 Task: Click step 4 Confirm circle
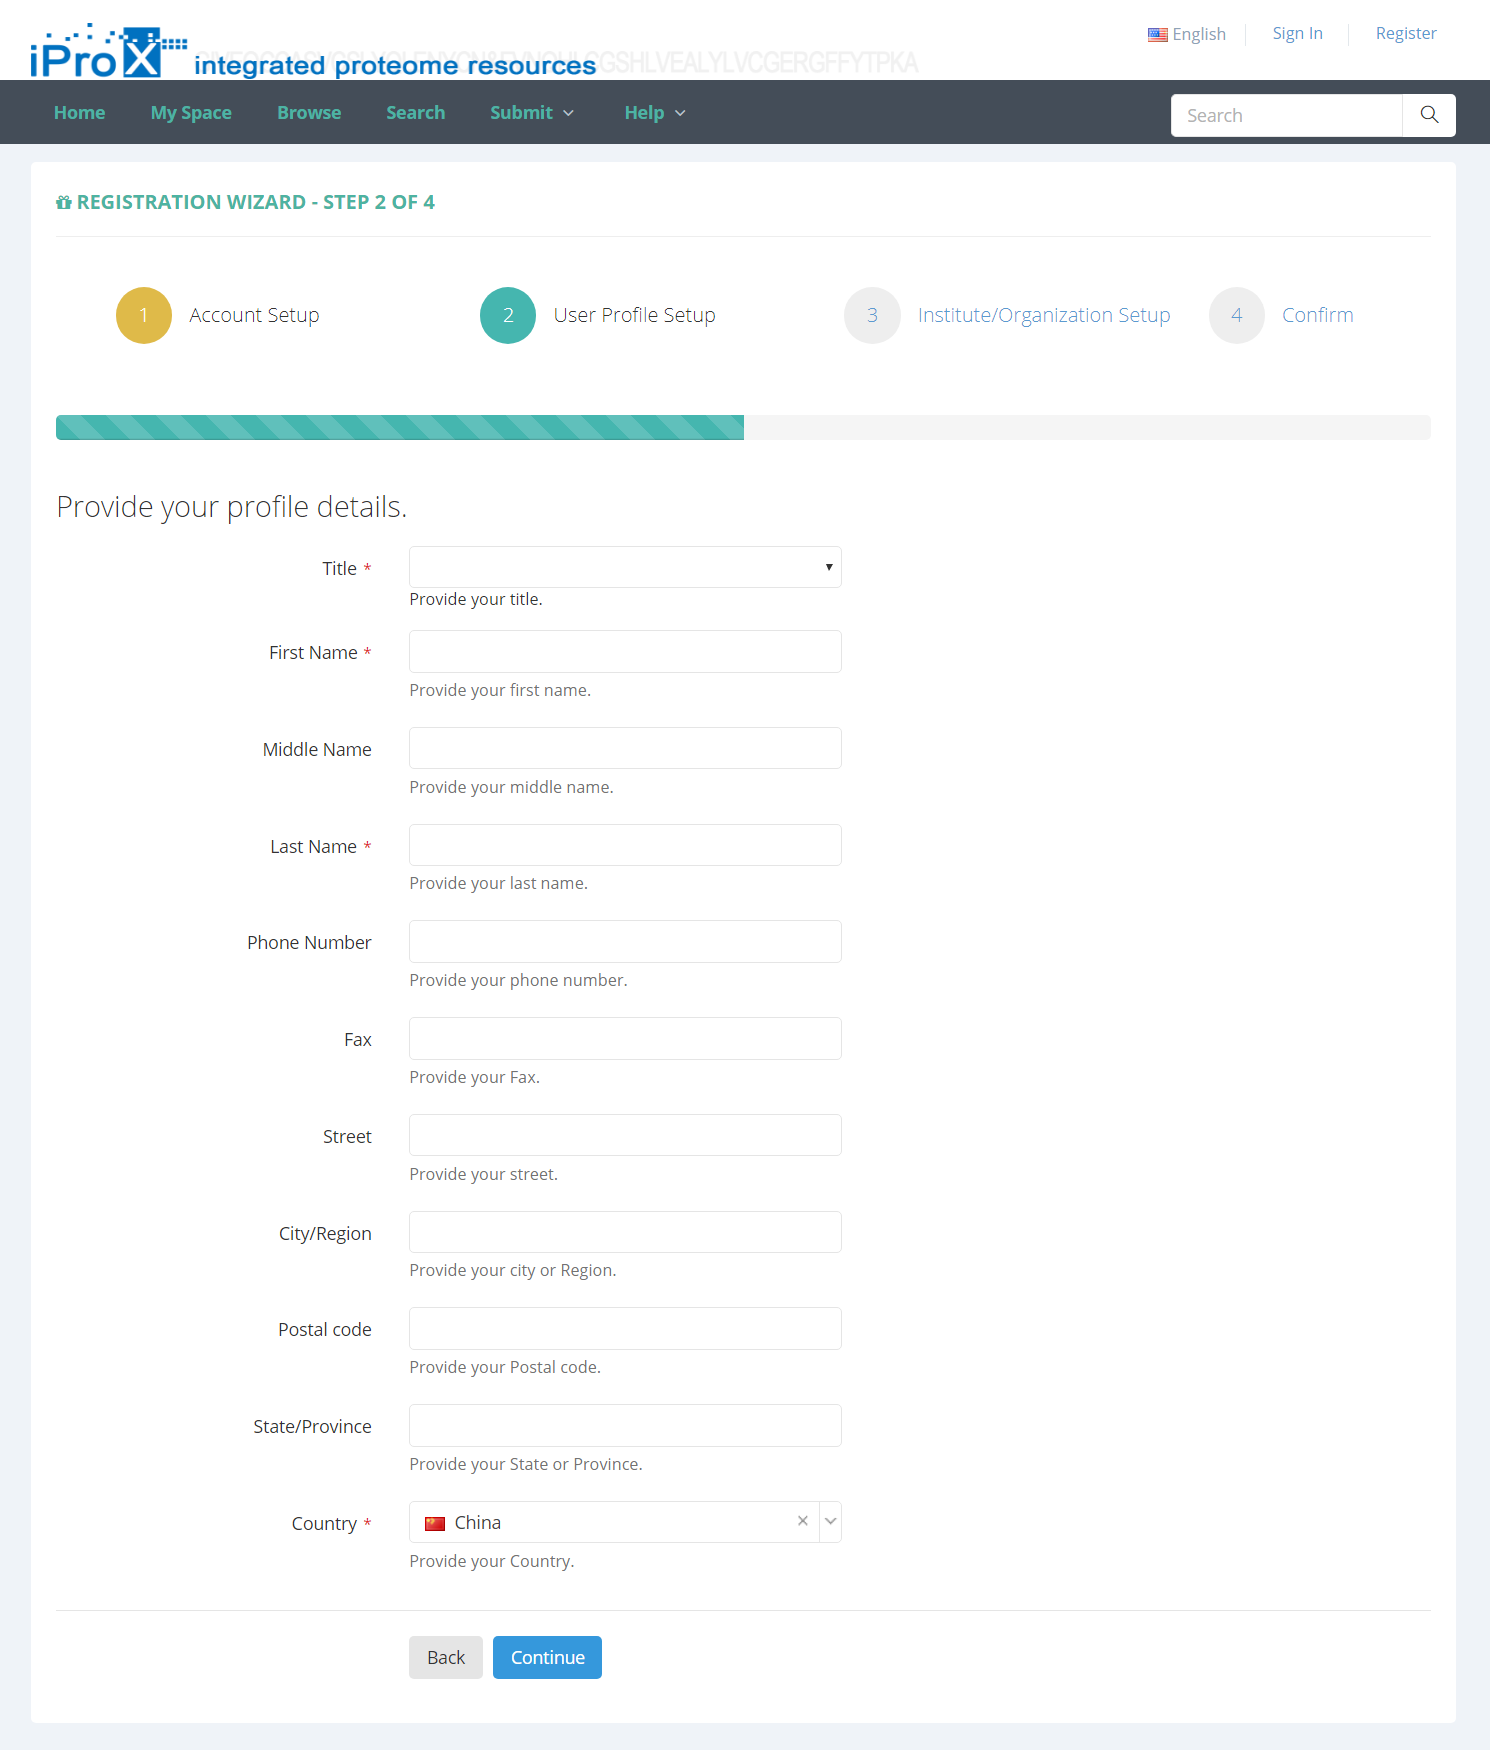click(x=1237, y=316)
